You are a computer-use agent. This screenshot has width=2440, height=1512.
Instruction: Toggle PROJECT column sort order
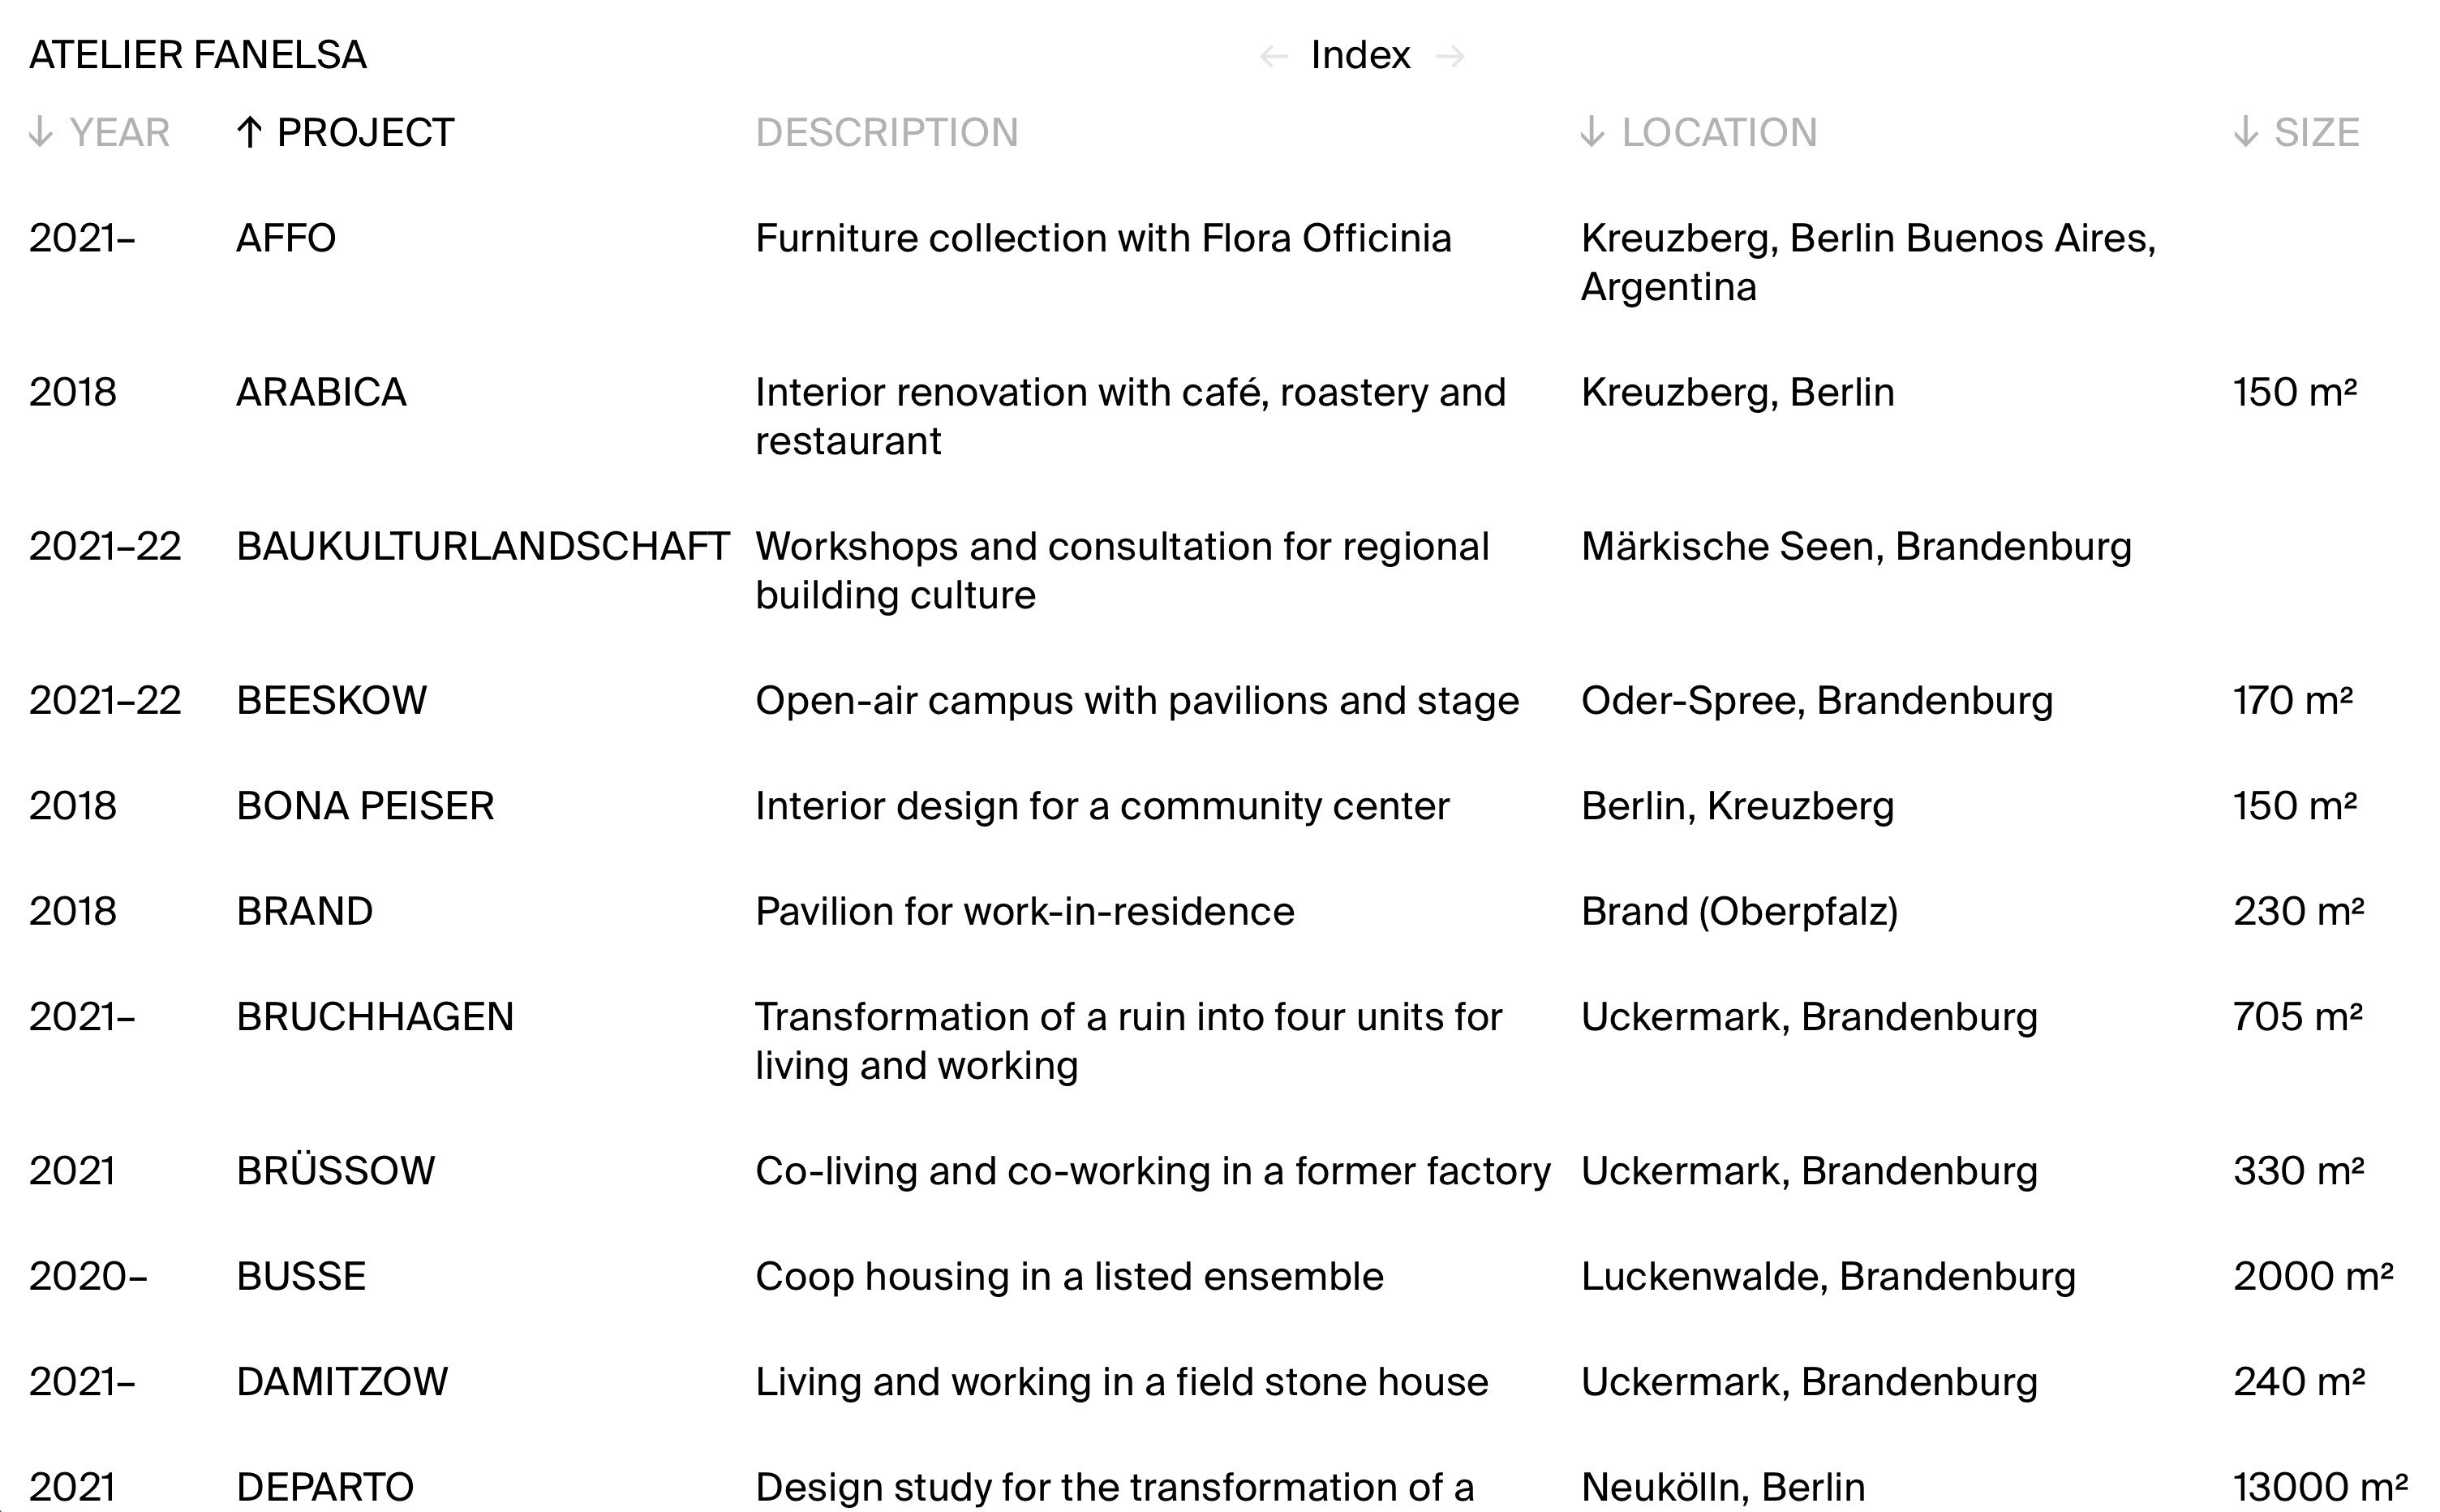coord(365,132)
